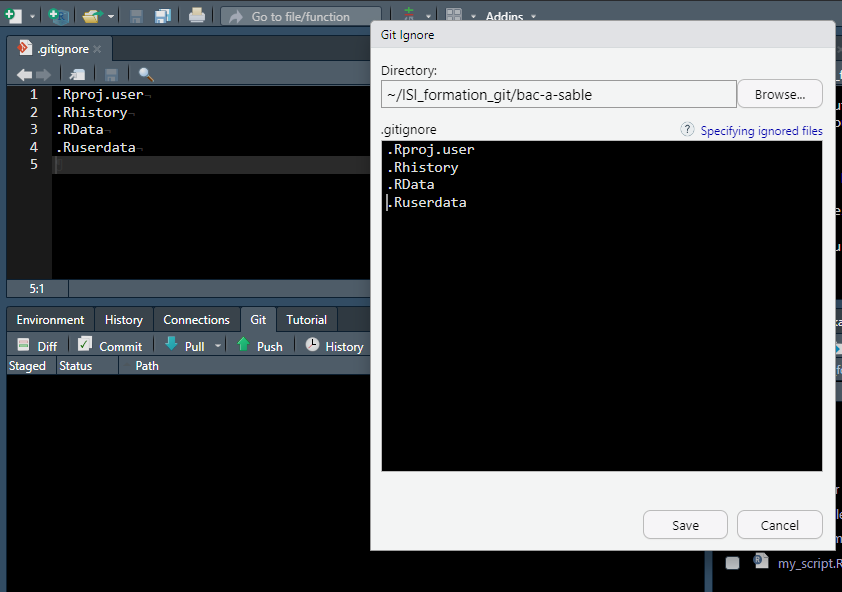Switch to the Connections tab
Screen dimensions: 842x592
click(x=196, y=320)
